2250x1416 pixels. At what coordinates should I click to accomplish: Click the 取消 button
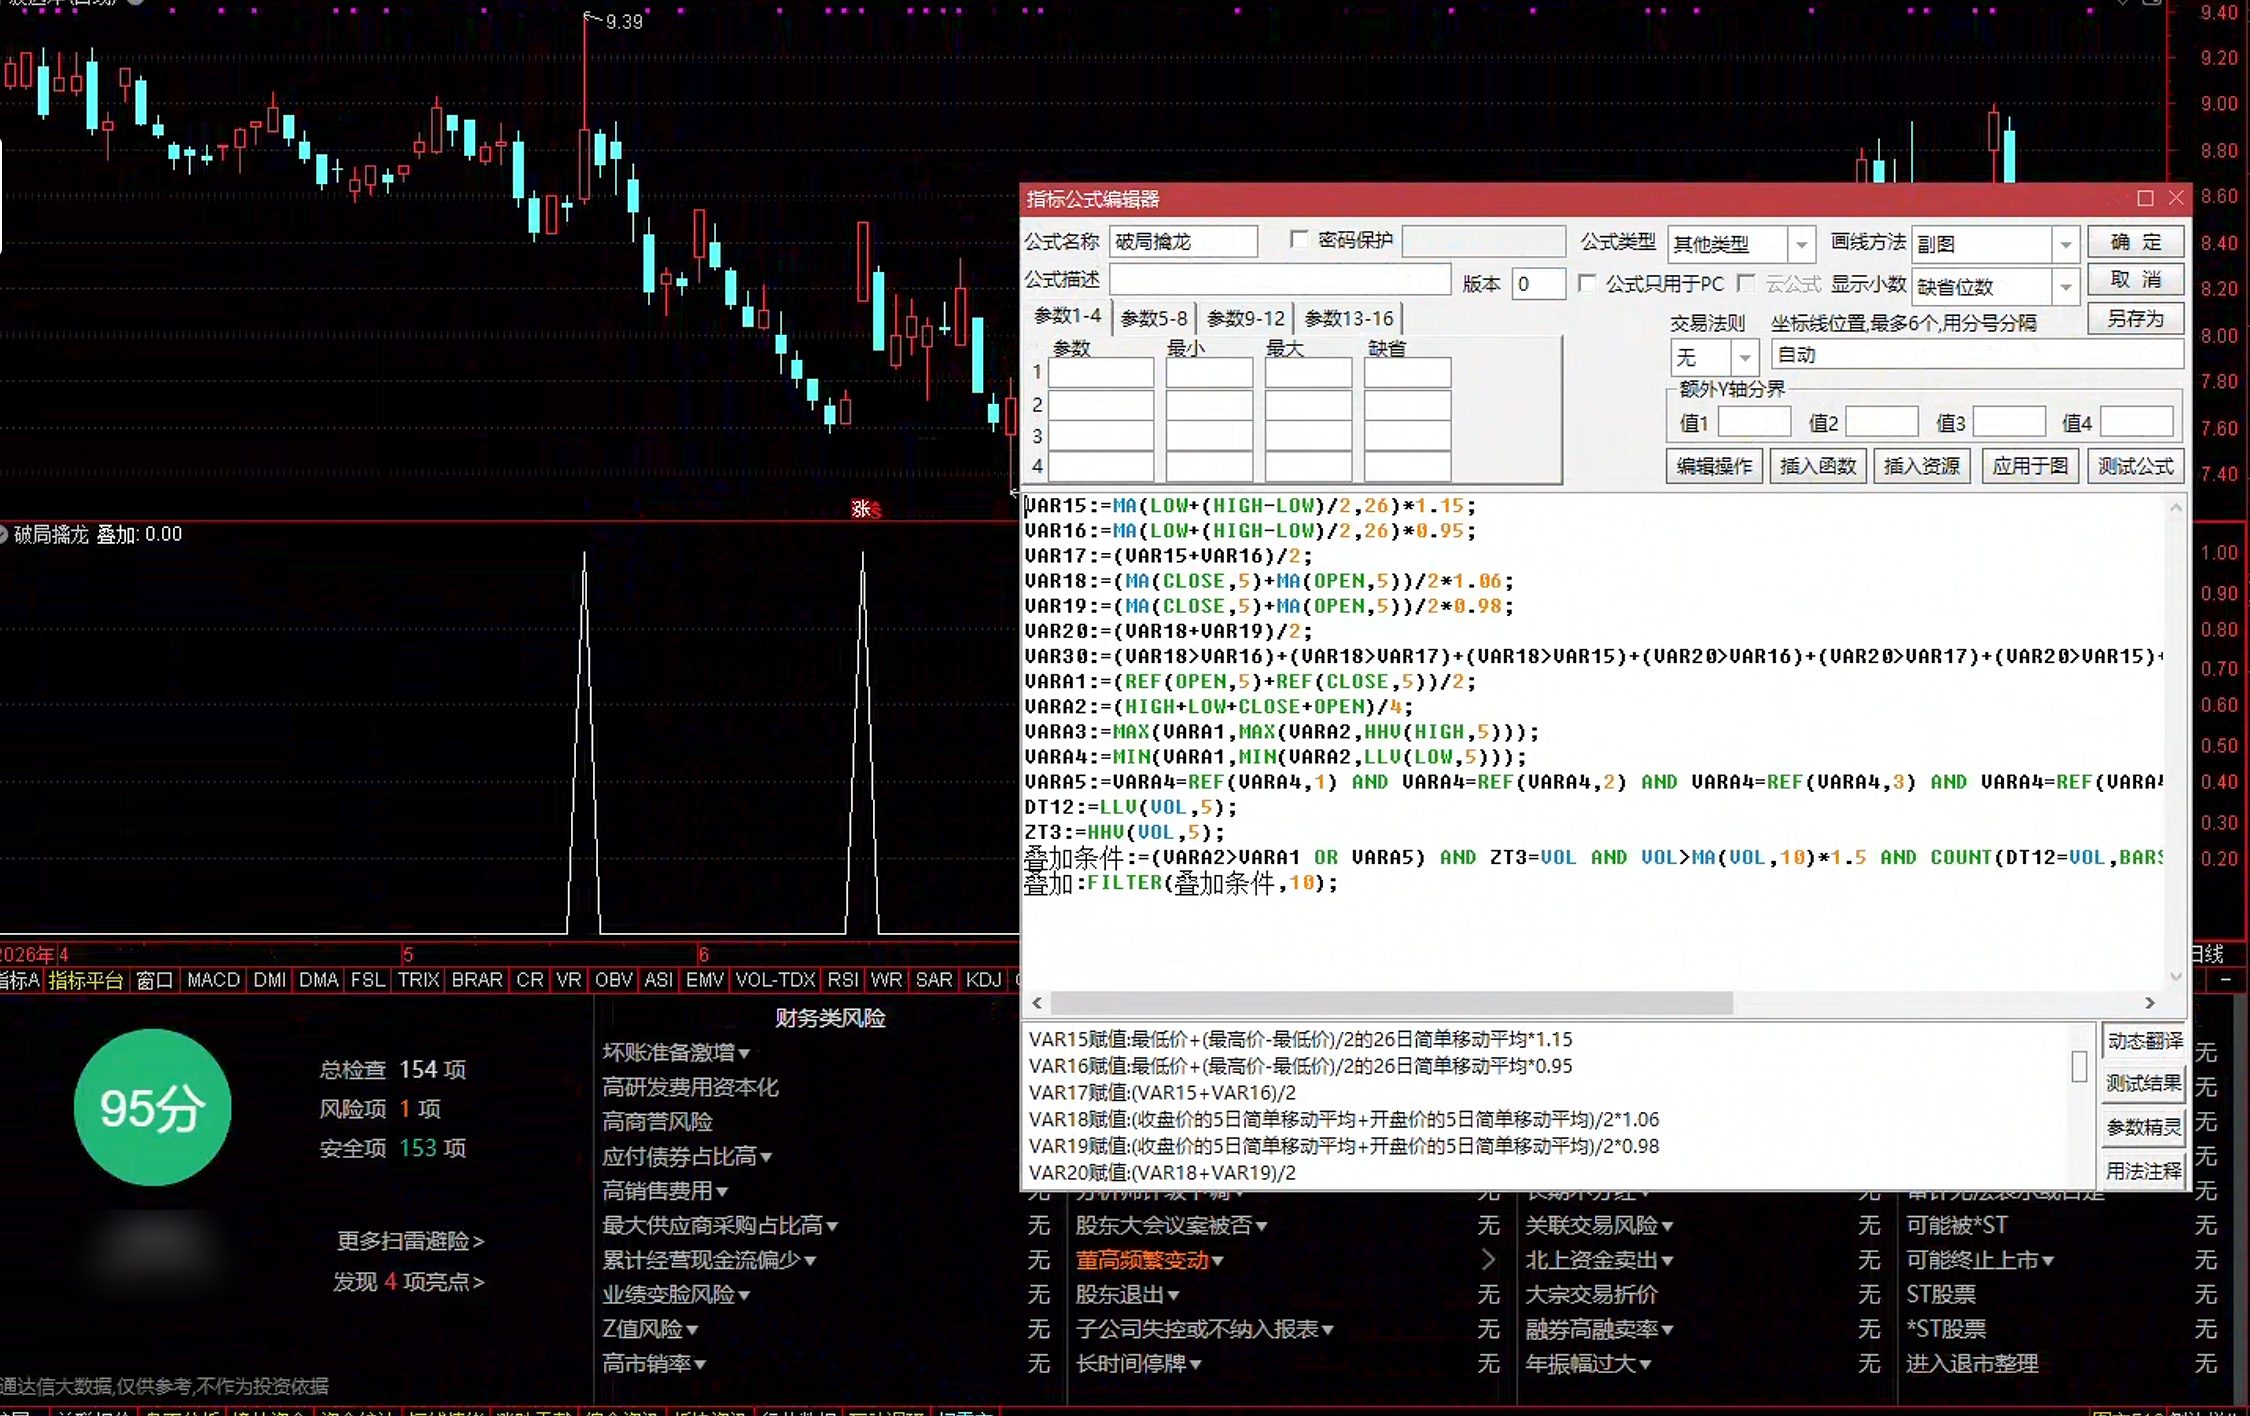tap(2135, 280)
